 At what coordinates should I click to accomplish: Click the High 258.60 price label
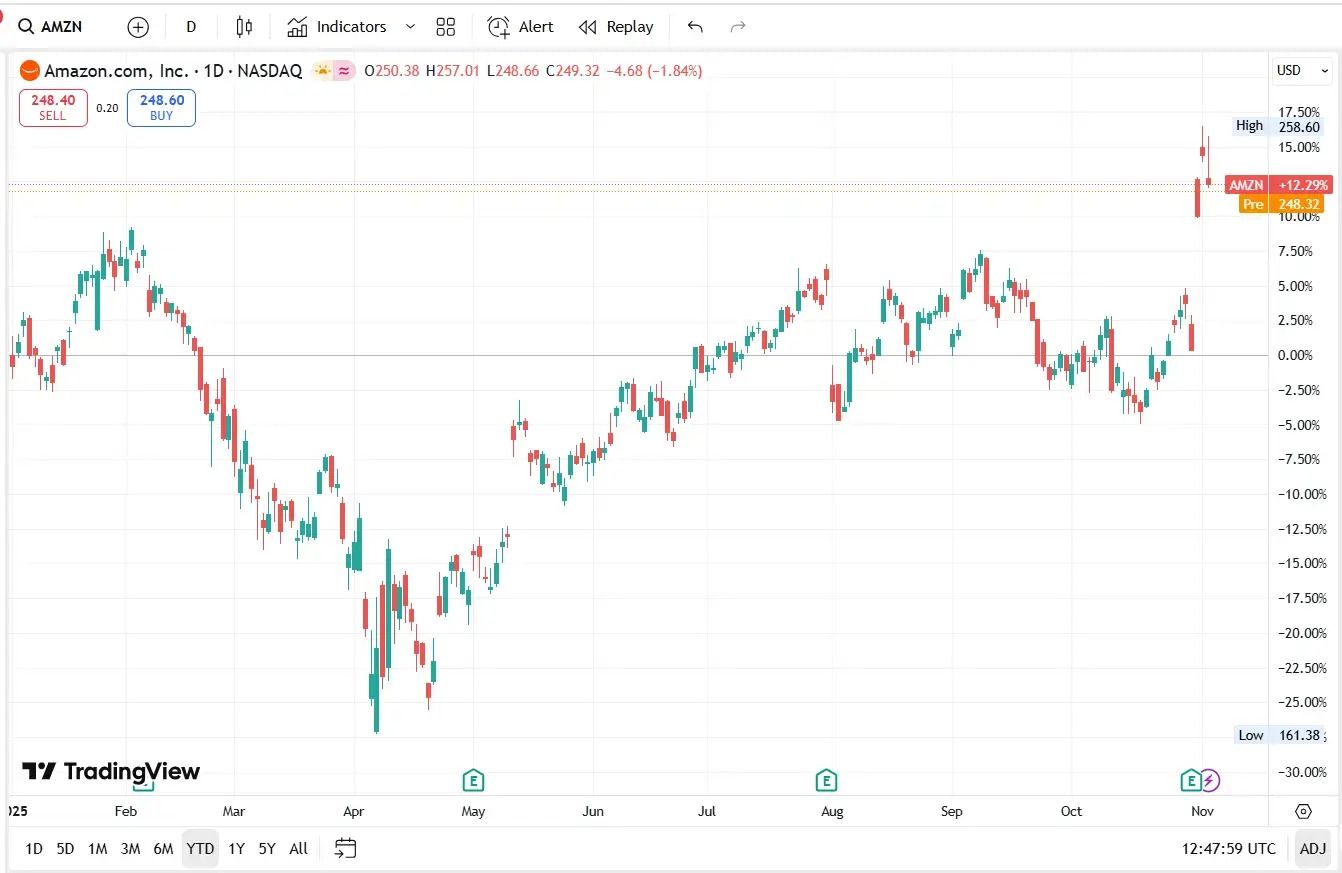pos(1278,126)
